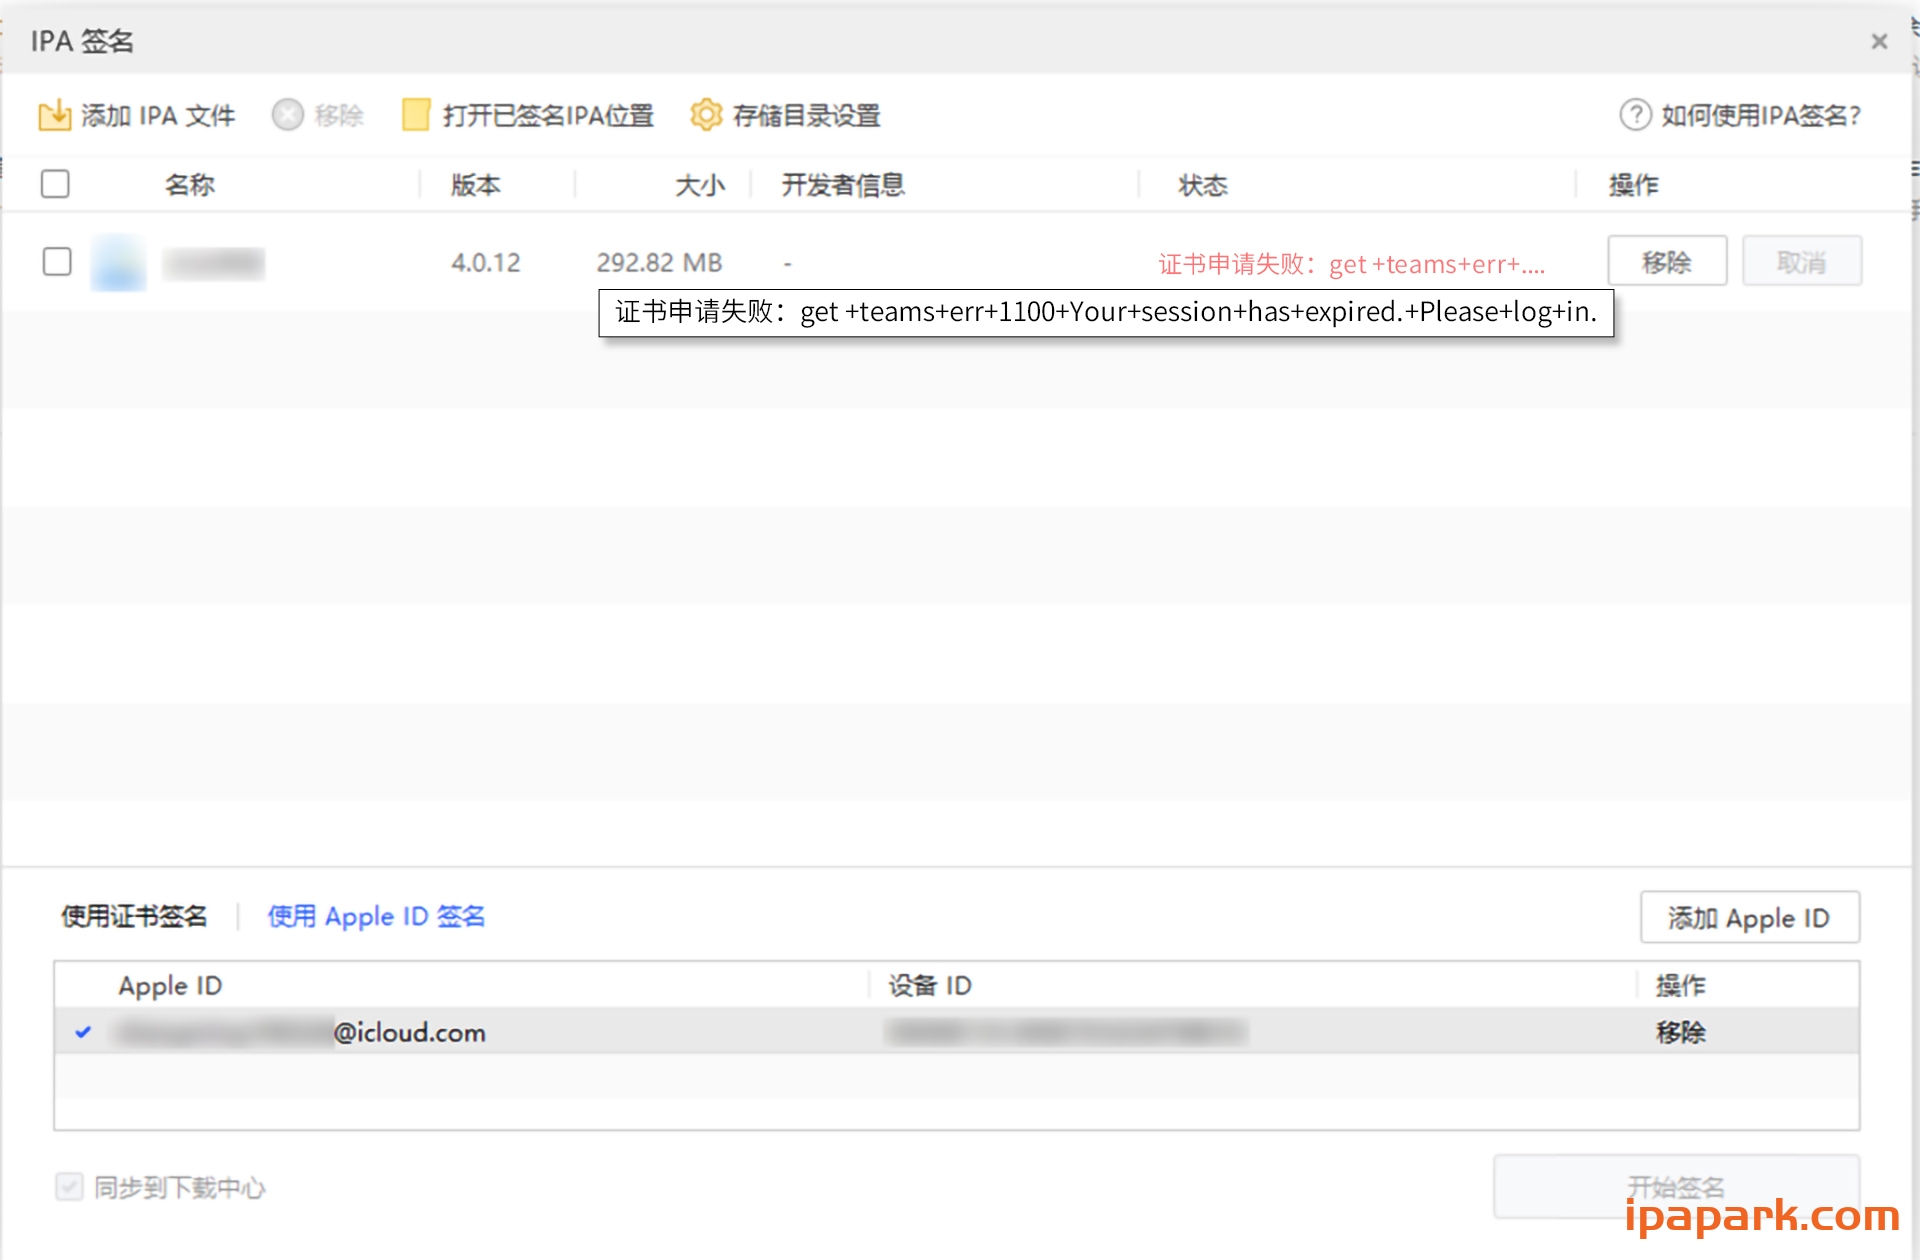1920x1260 pixels.
Task: Click the 添加 IPA 文件 import icon
Action: click(x=57, y=115)
